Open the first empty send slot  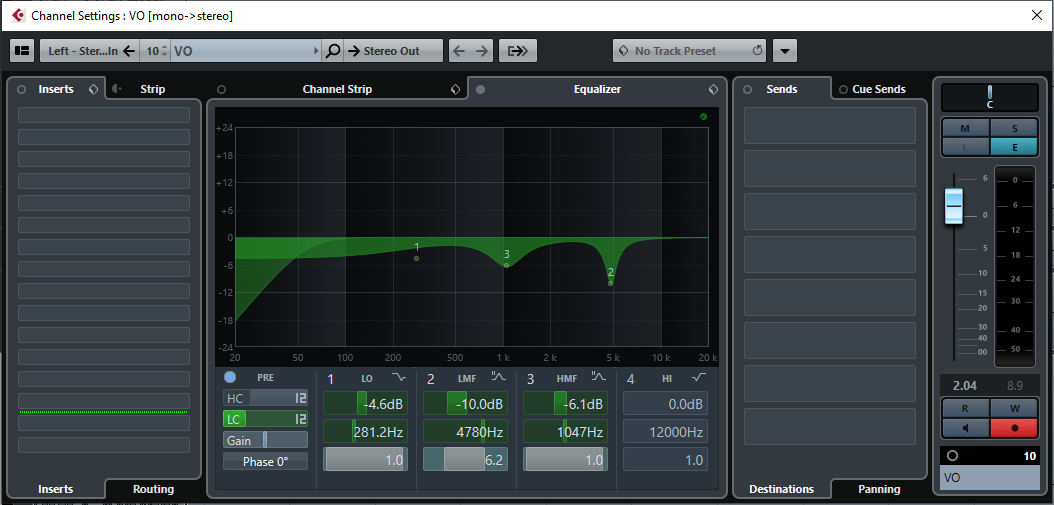point(829,125)
